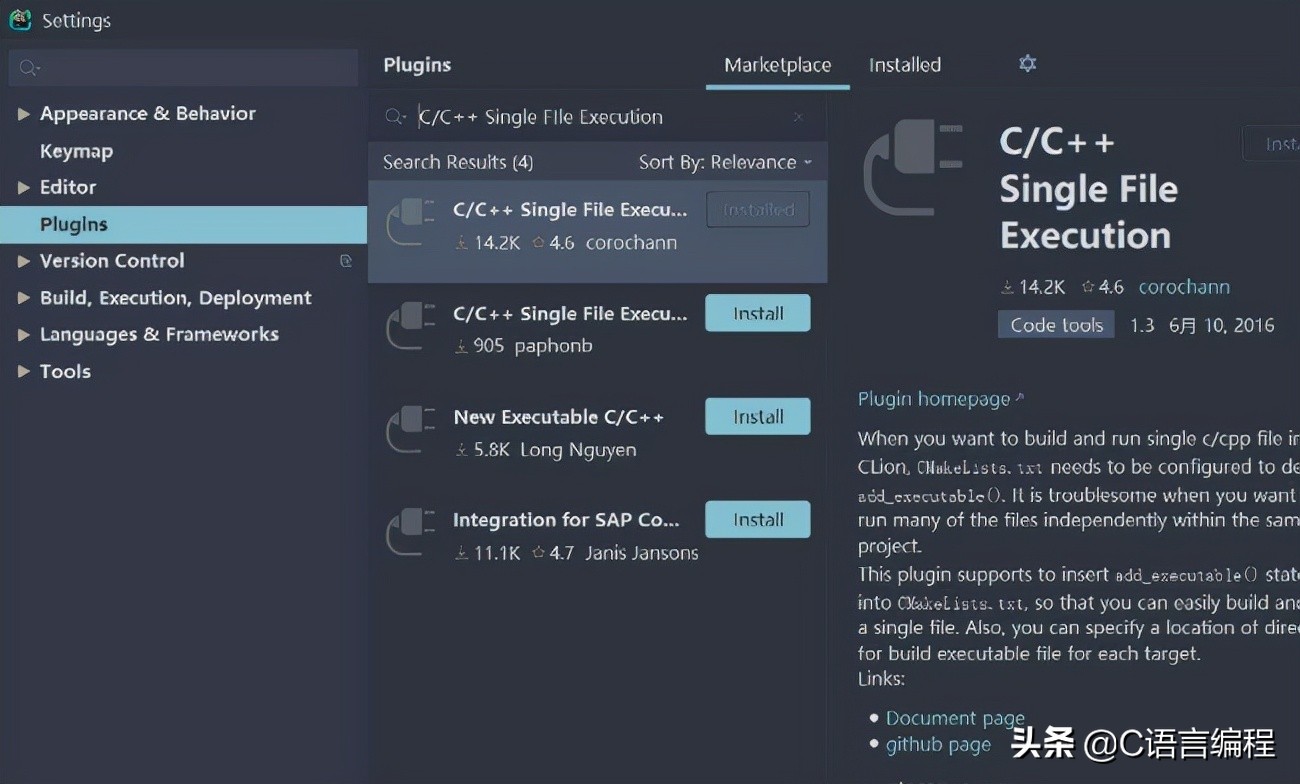Open the Sort By: Relevance dropdown
Viewport: 1300px width, 784px height.
pos(726,162)
